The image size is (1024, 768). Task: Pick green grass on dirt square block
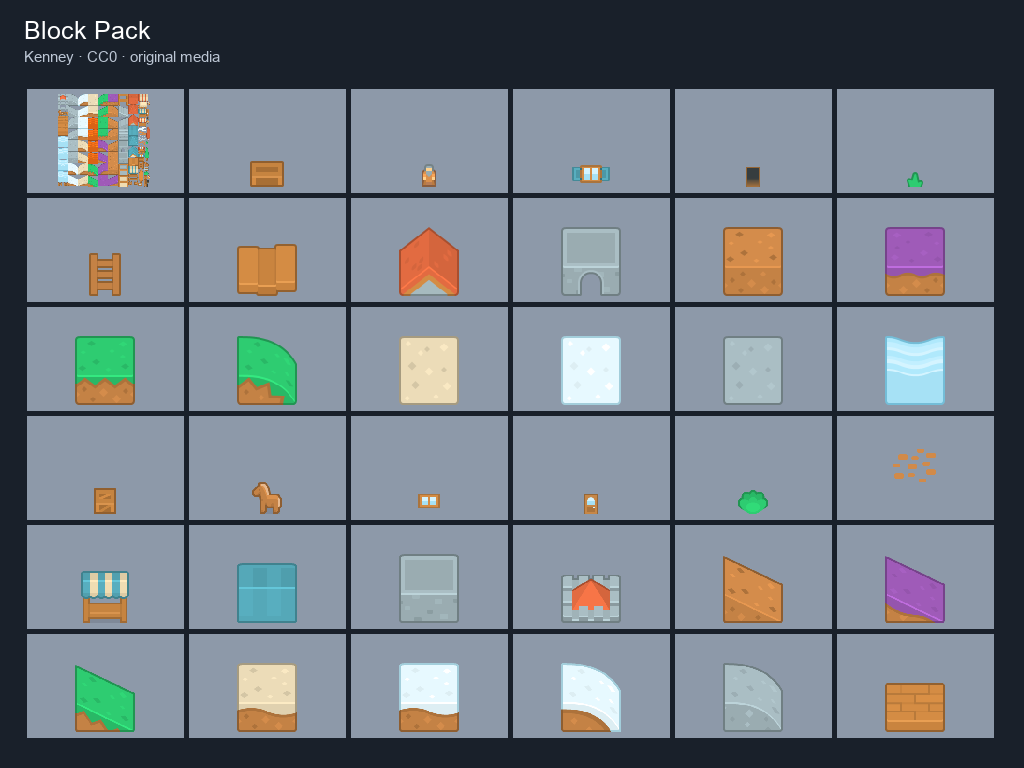[105, 370]
